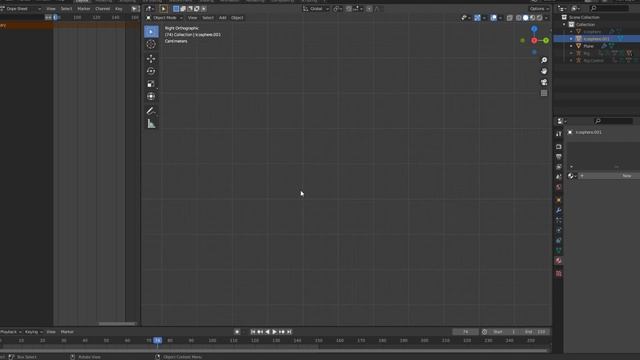Viewport: 640px width, 360px height.
Task: Select the Scale tool
Action: pyautogui.click(x=151, y=84)
